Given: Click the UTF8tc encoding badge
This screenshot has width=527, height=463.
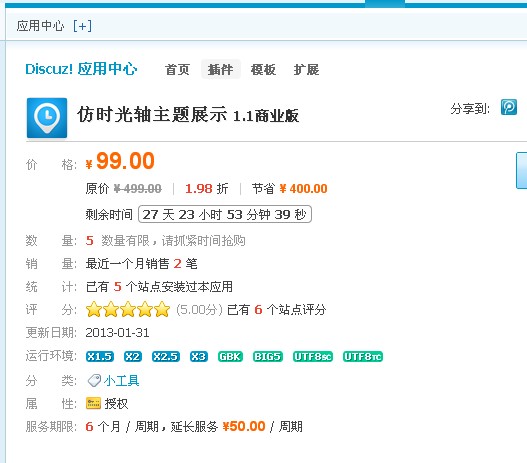Looking at the screenshot, I should [x=363, y=356].
